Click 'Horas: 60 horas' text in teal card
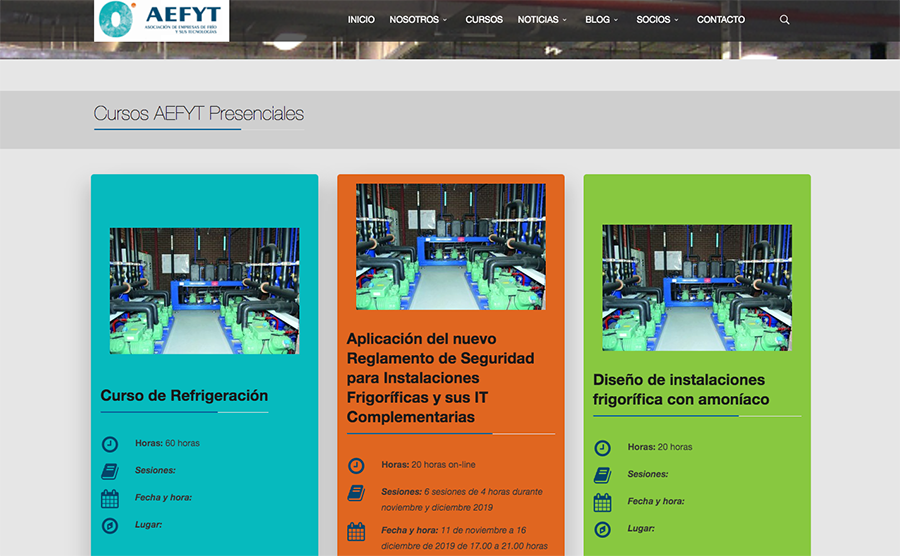 coord(167,443)
